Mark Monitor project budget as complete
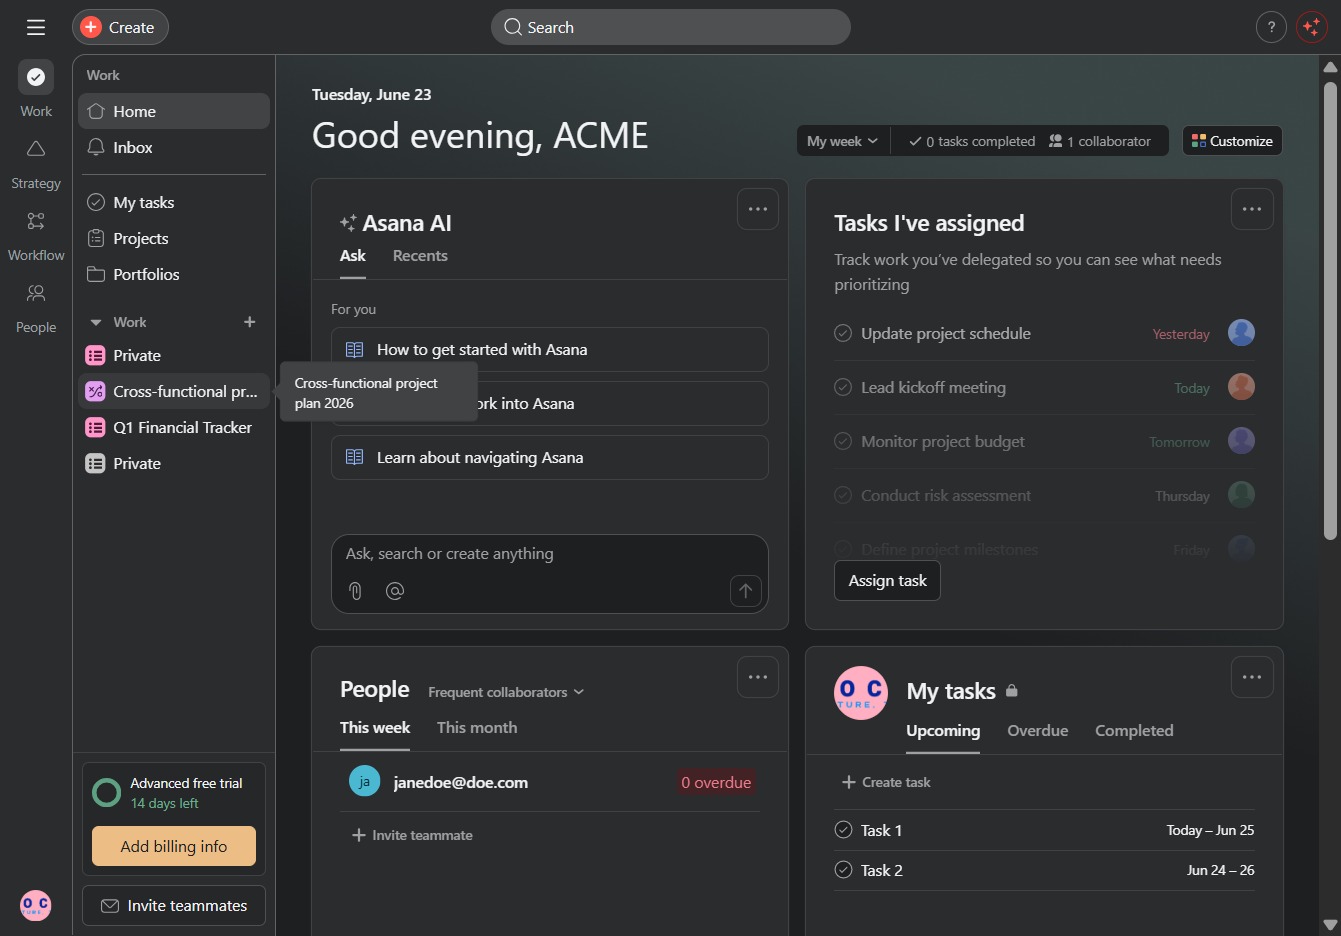Image resolution: width=1341 pixels, height=936 pixels. pyautogui.click(x=843, y=441)
